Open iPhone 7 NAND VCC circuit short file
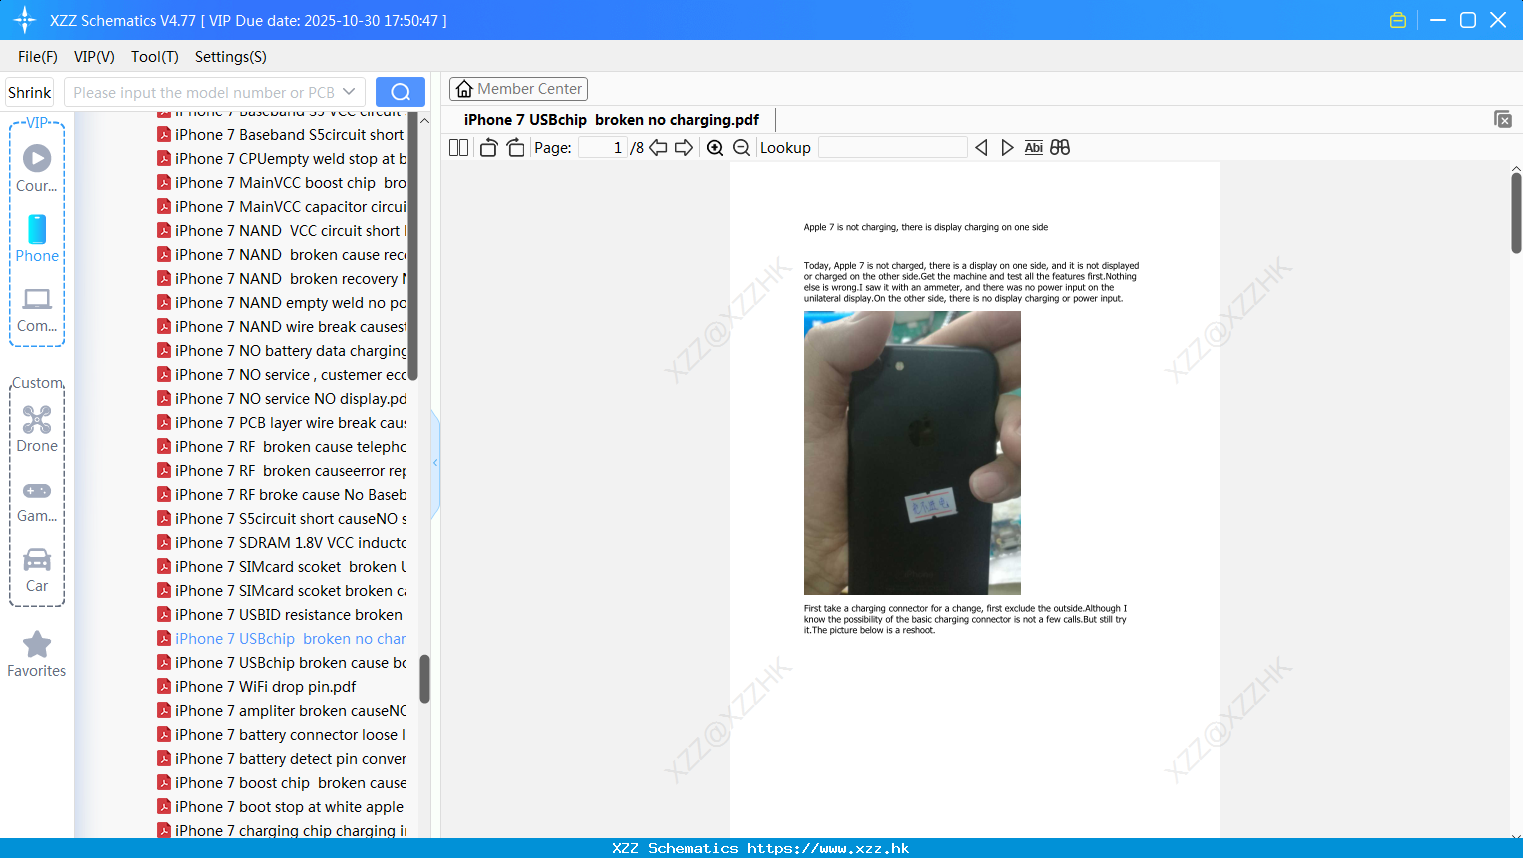This screenshot has height=858, width=1523. (282, 231)
